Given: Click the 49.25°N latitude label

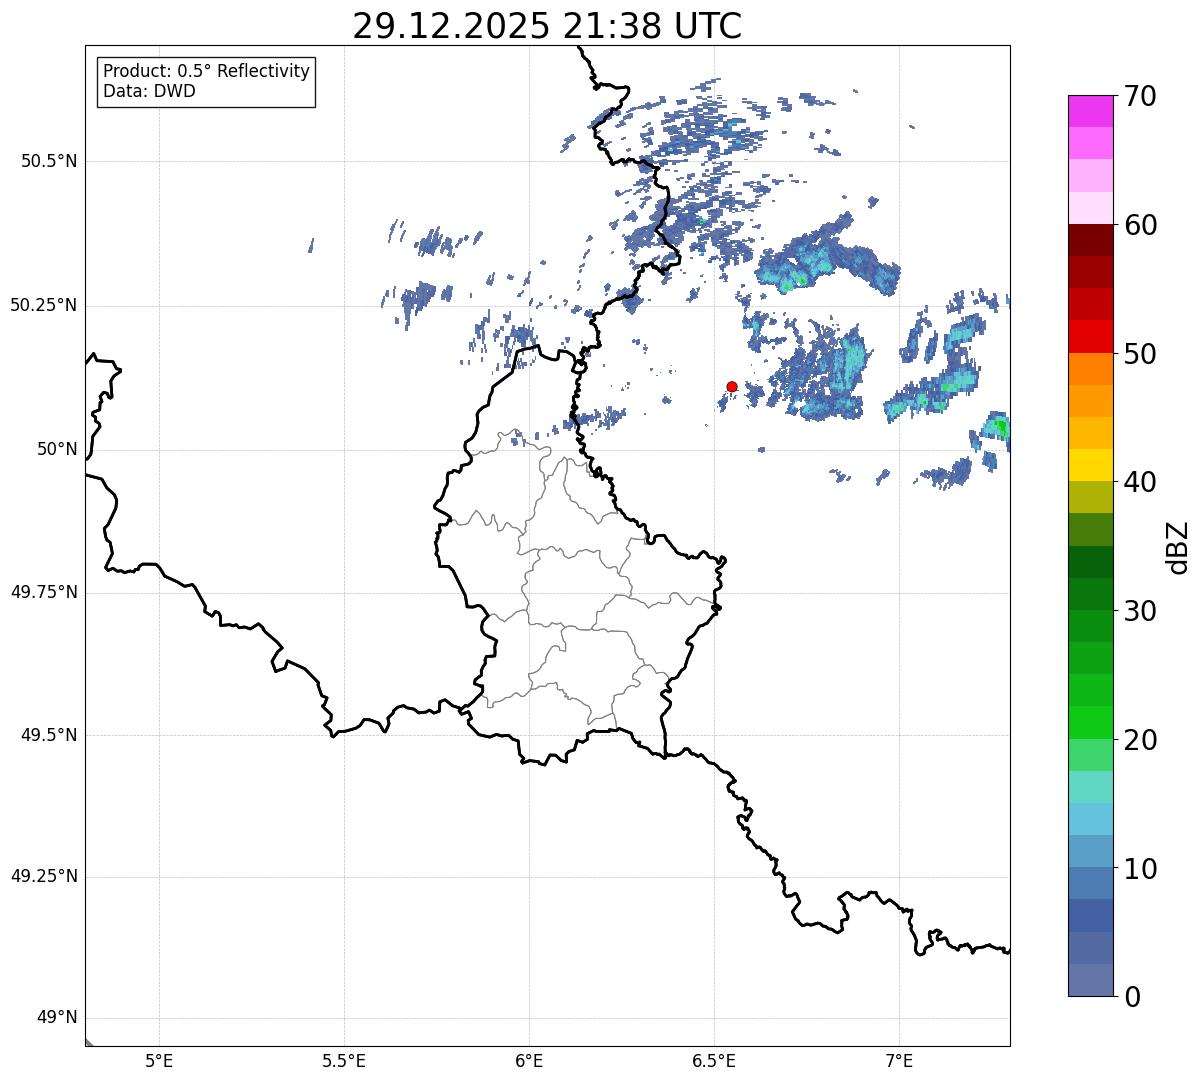Looking at the screenshot, I should [44, 877].
